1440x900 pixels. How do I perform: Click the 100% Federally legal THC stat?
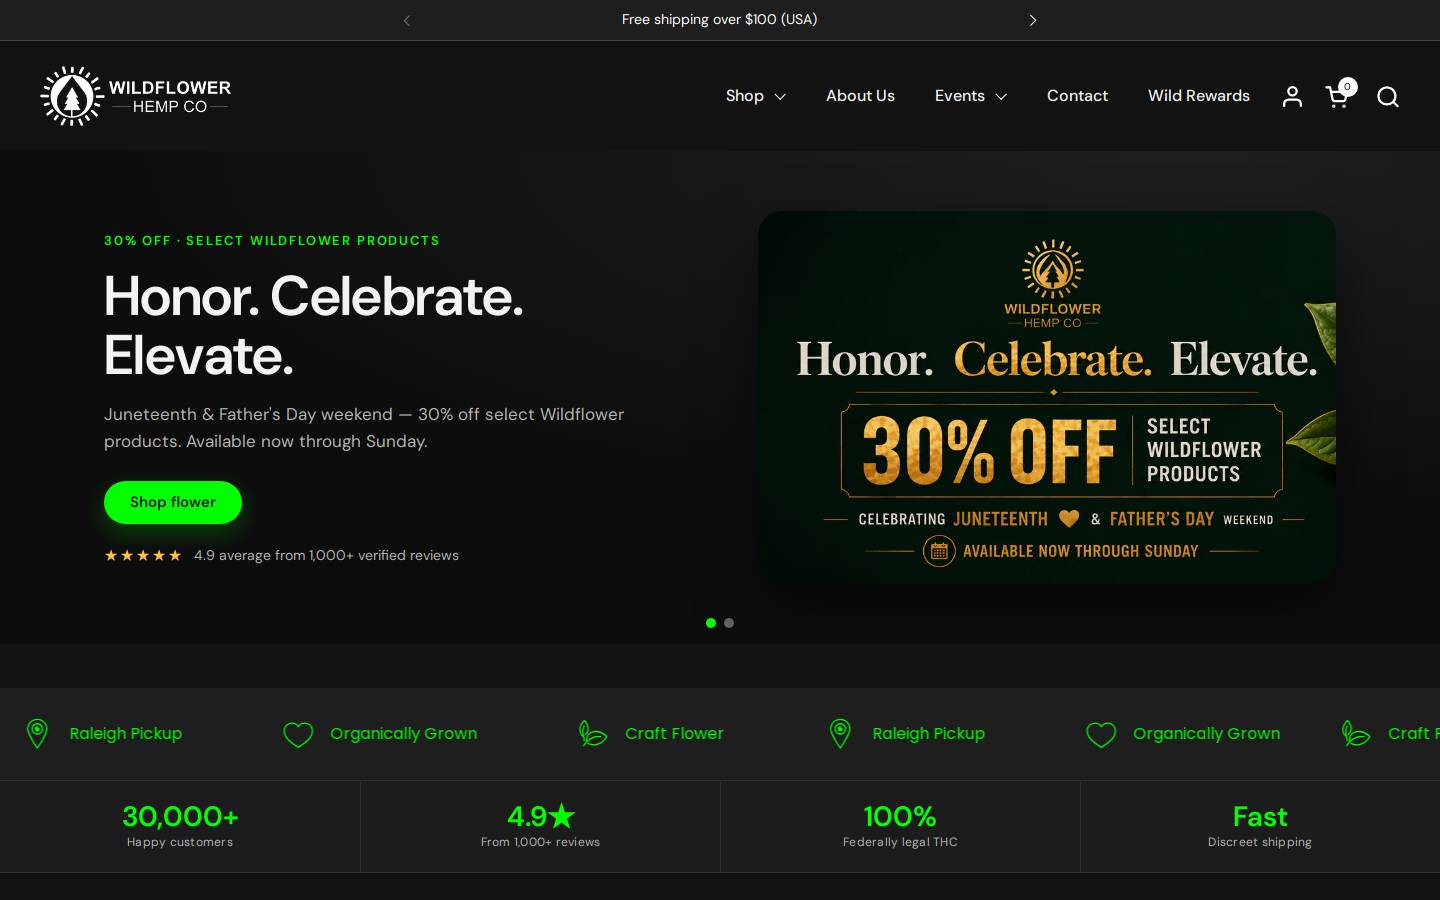coord(900,826)
